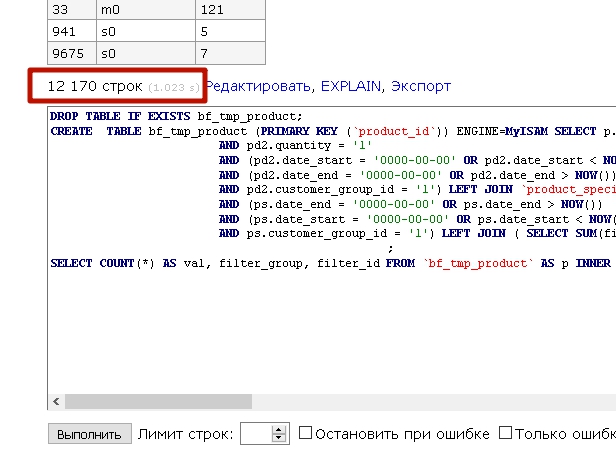The height and width of the screenshot is (450, 616).
Task: Enable the Остановить при ошибке checkbox
Action: point(307,433)
